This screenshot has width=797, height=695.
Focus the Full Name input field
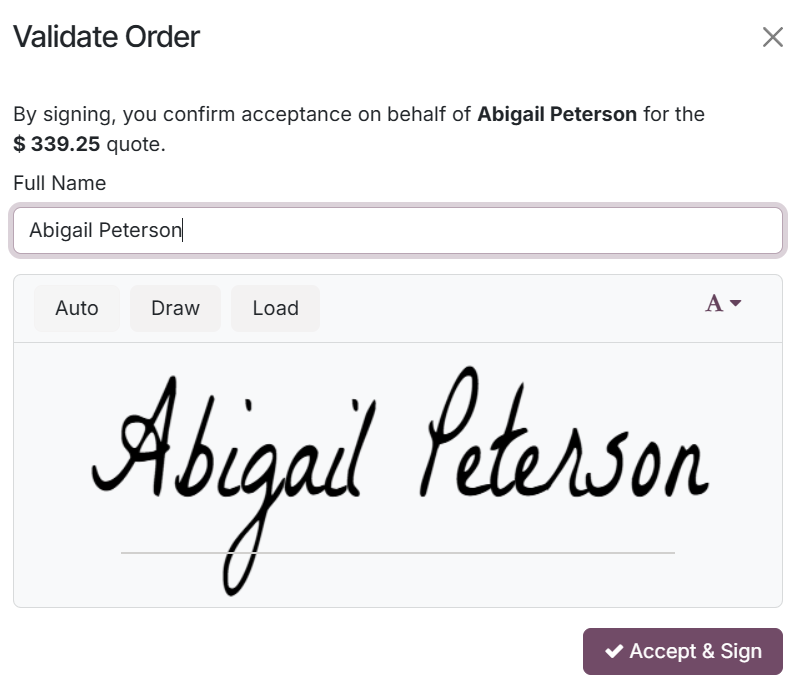(x=398, y=230)
